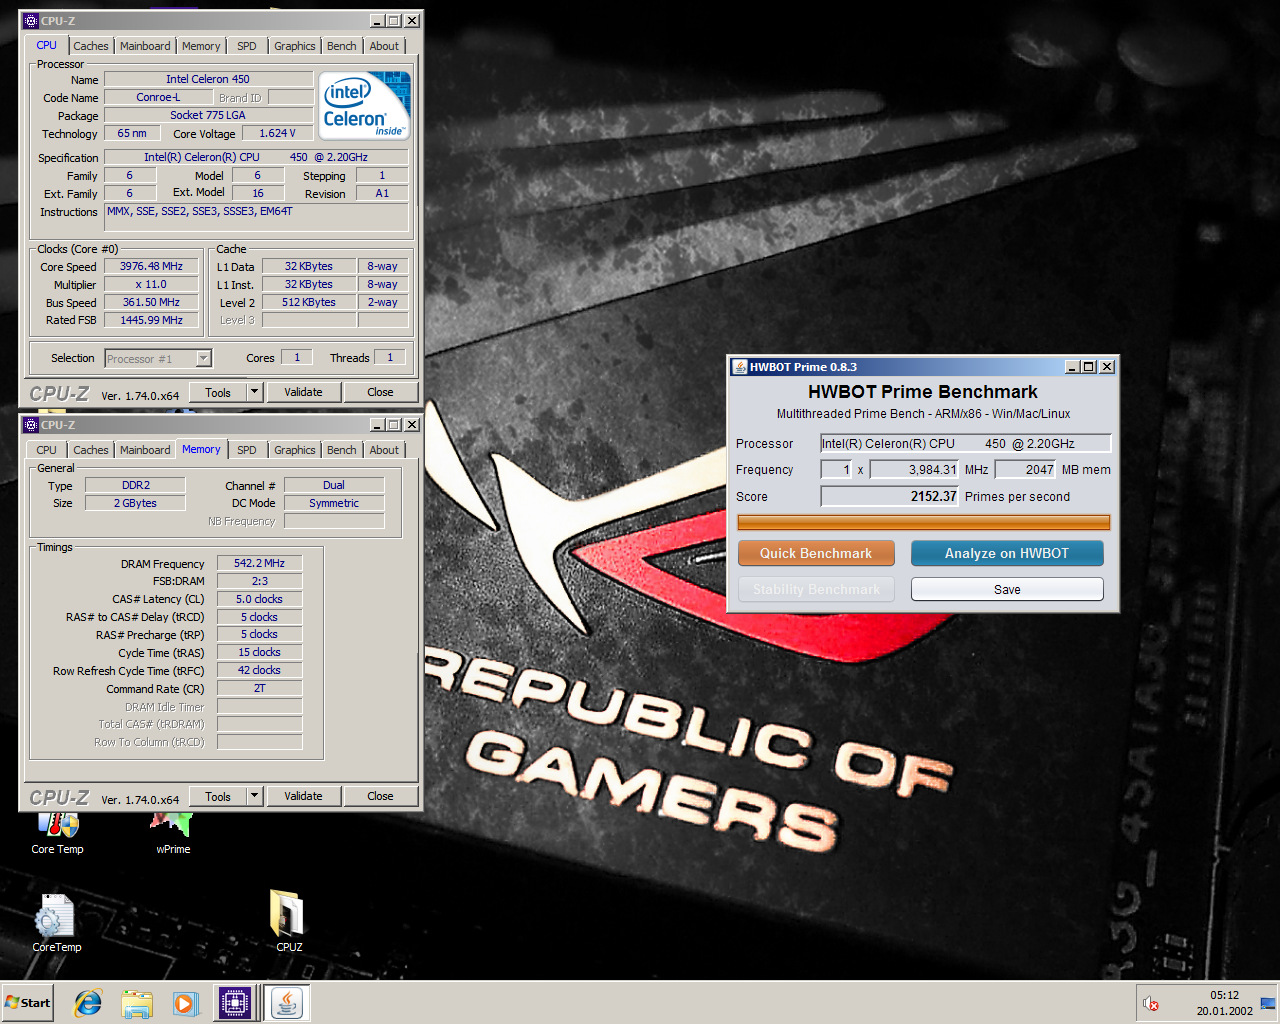Click CPU-Z icon in top window title bar

31,20
